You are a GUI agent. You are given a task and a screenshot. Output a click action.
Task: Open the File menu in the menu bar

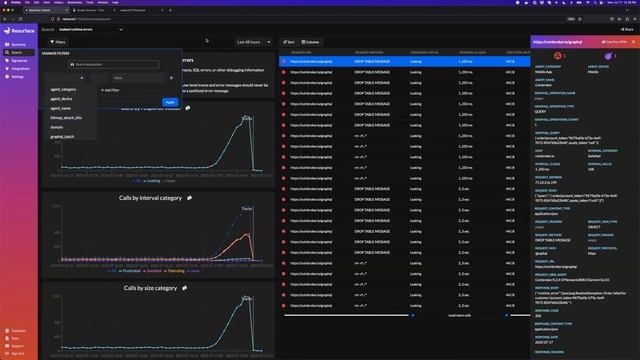coord(27,2)
